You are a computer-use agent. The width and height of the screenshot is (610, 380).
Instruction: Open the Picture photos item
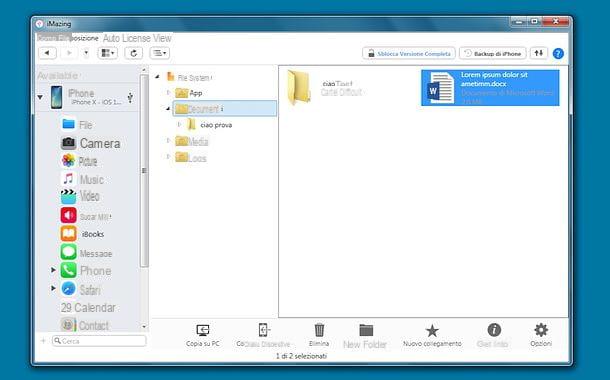(x=79, y=161)
